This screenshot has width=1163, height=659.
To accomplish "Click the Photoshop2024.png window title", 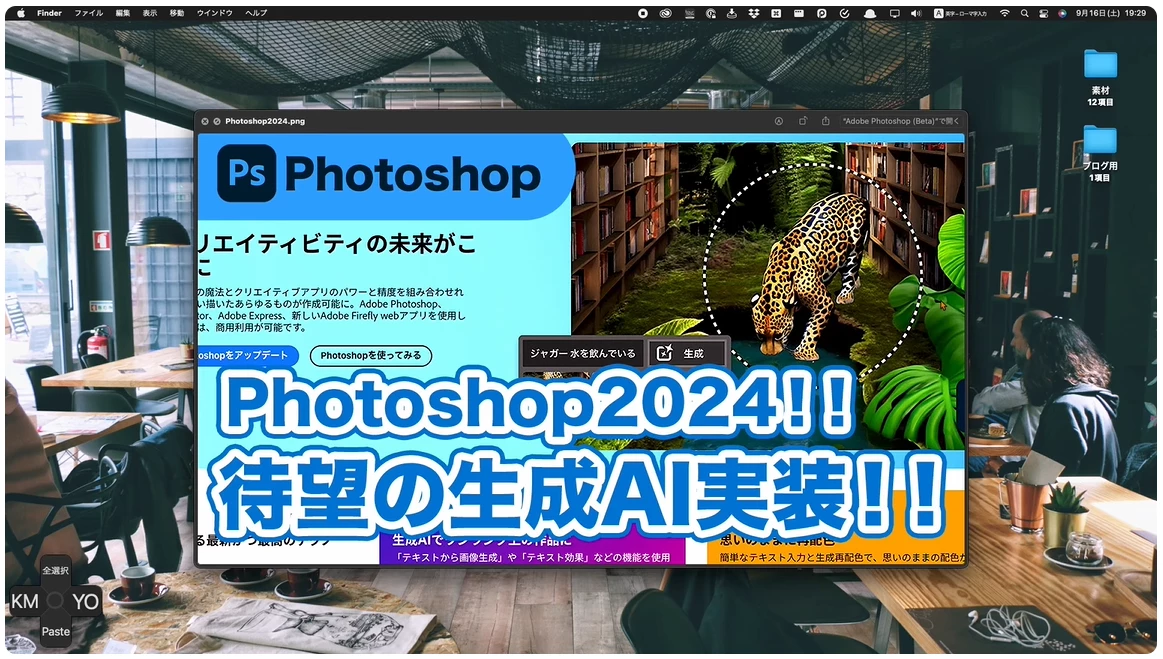I will [265, 121].
